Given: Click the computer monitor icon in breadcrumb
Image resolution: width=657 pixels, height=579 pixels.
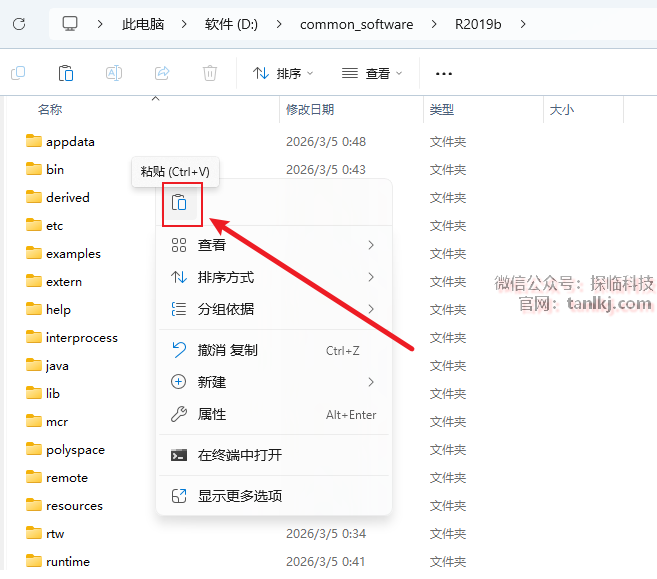Looking at the screenshot, I should pyautogui.click(x=70, y=24).
